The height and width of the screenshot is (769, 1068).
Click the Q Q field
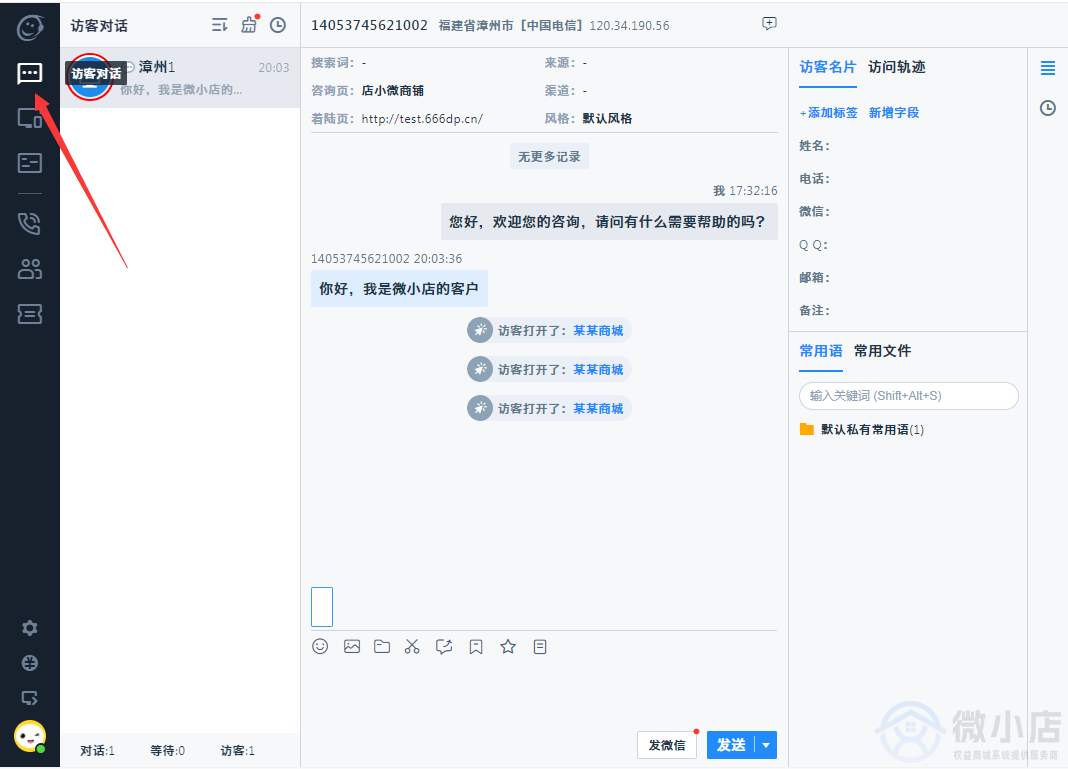908,245
